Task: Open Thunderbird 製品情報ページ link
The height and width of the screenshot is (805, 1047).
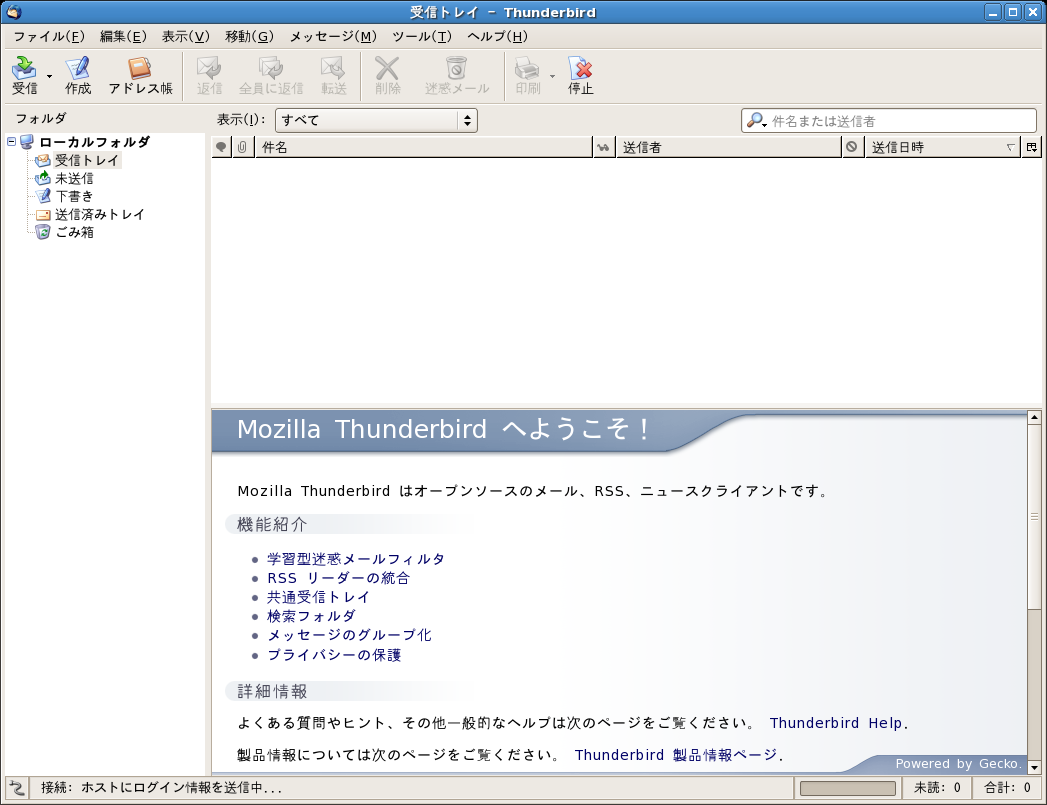Action: point(676,755)
